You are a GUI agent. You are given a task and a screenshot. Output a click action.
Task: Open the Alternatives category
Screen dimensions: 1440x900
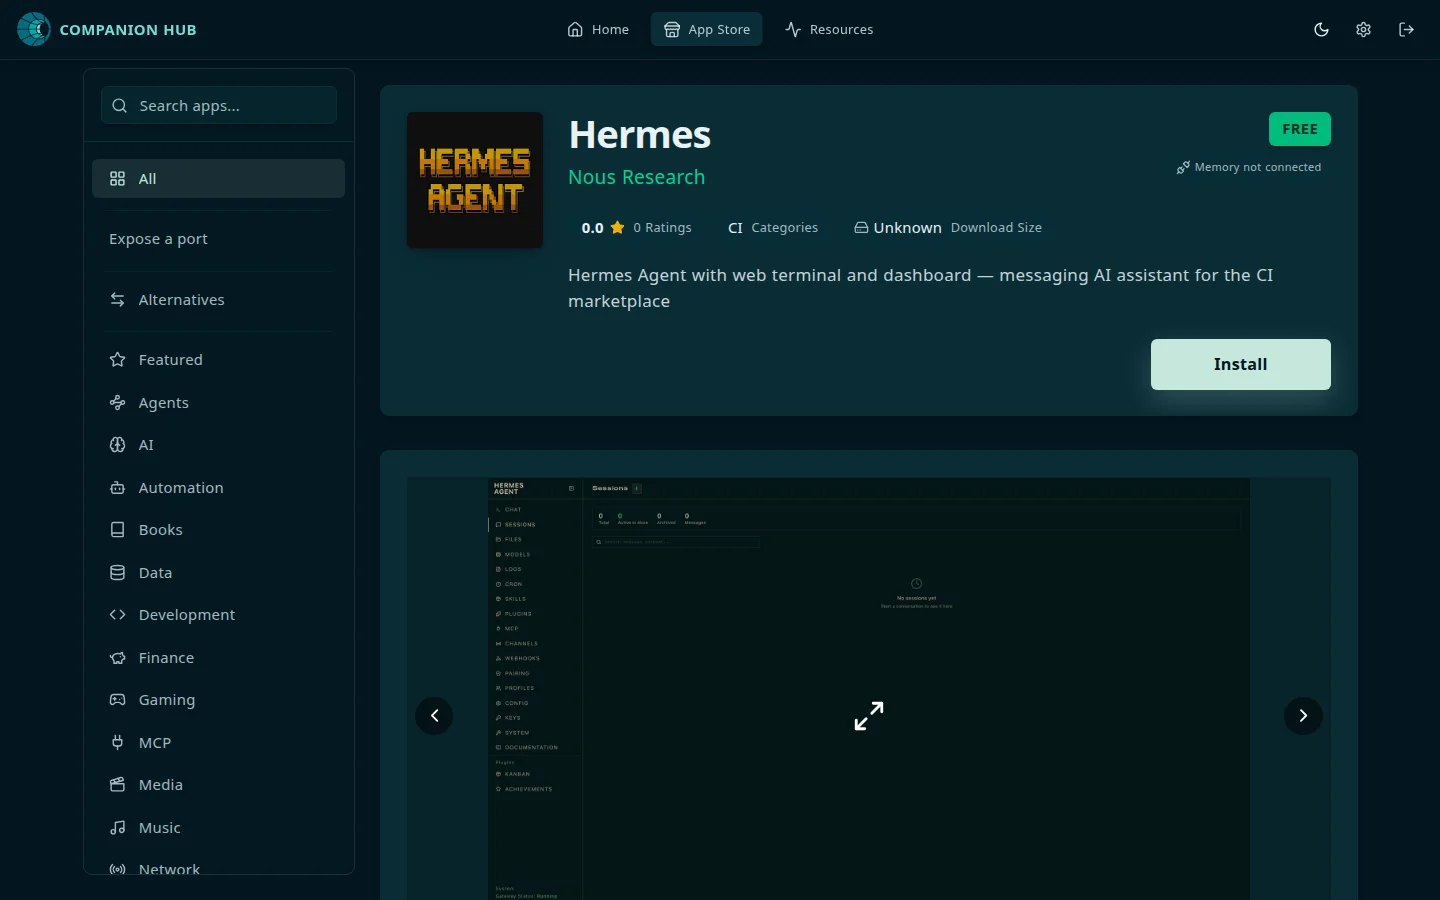(219, 299)
